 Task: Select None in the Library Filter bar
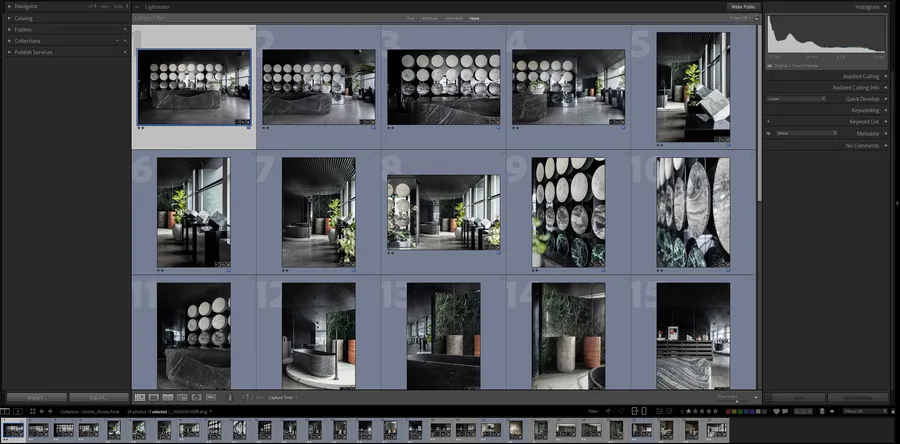[x=474, y=18]
